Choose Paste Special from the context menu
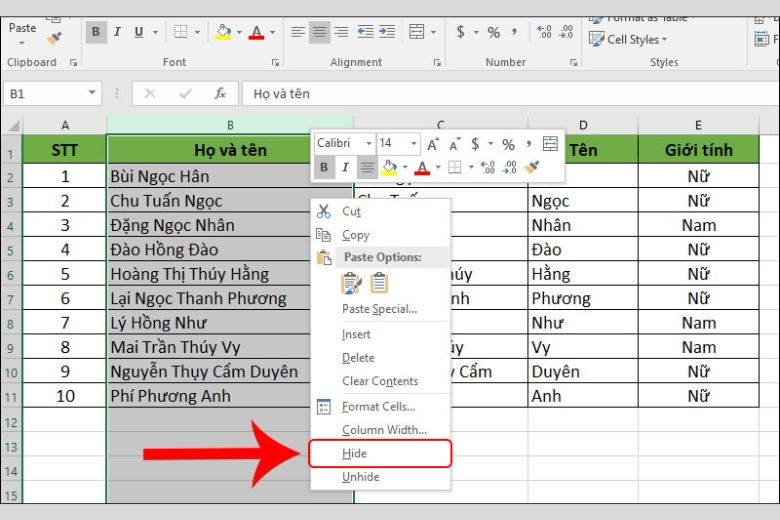This screenshot has width=780, height=520. pyautogui.click(x=381, y=309)
